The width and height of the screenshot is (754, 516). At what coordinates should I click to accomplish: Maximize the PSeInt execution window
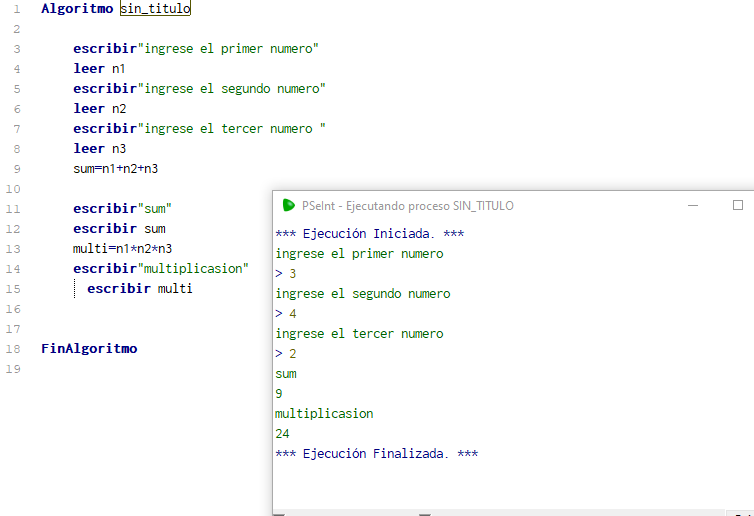tap(738, 205)
